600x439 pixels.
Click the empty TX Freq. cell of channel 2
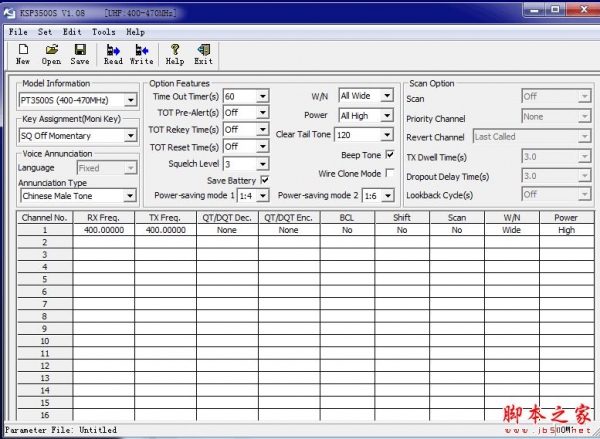point(165,242)
